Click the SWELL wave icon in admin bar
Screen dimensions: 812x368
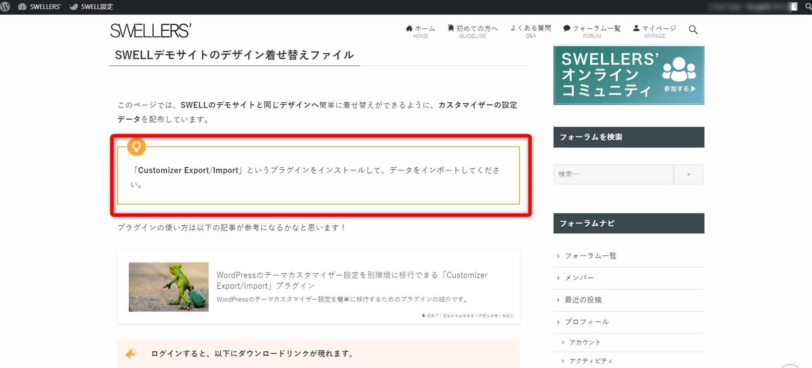[74, 7]
